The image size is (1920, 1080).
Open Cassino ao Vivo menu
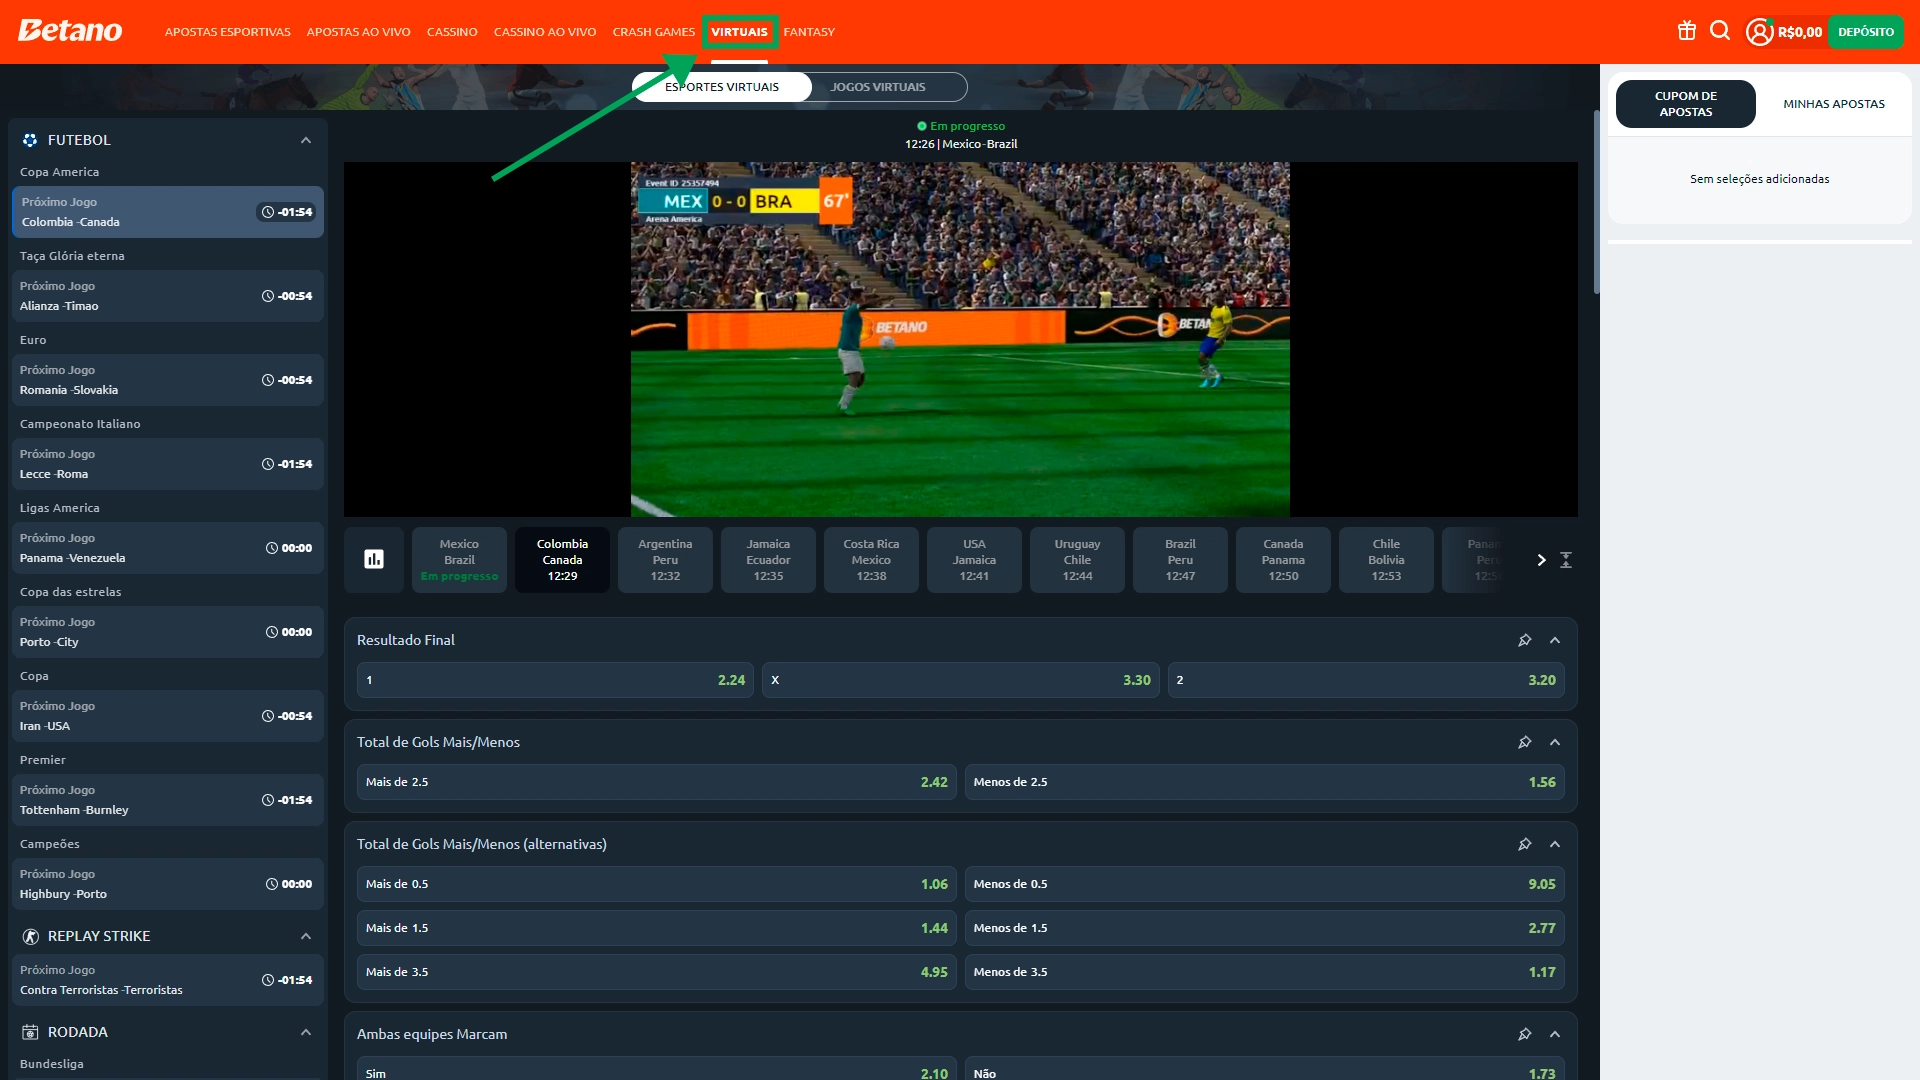click(545, 32)
